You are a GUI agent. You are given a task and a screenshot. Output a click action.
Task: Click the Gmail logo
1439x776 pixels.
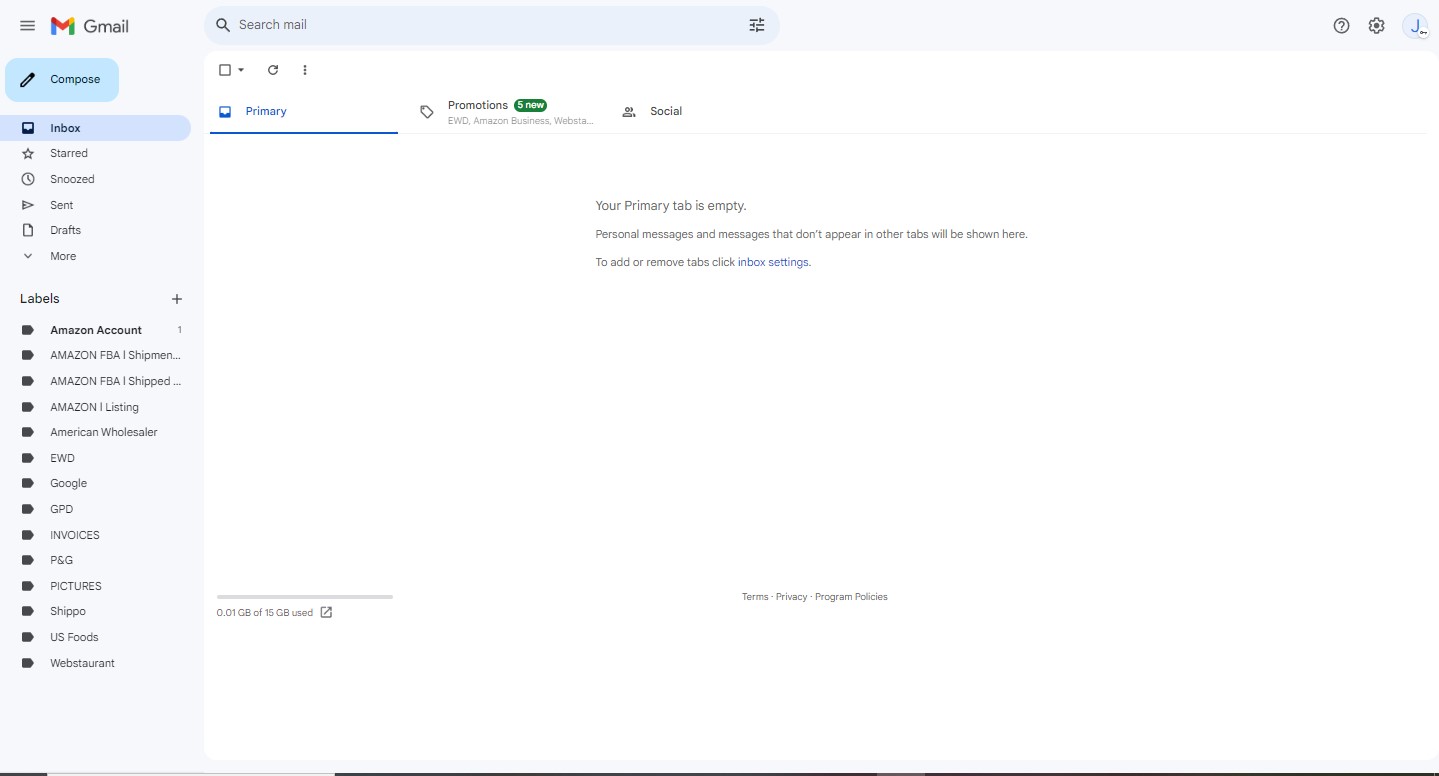coord(90,26)
